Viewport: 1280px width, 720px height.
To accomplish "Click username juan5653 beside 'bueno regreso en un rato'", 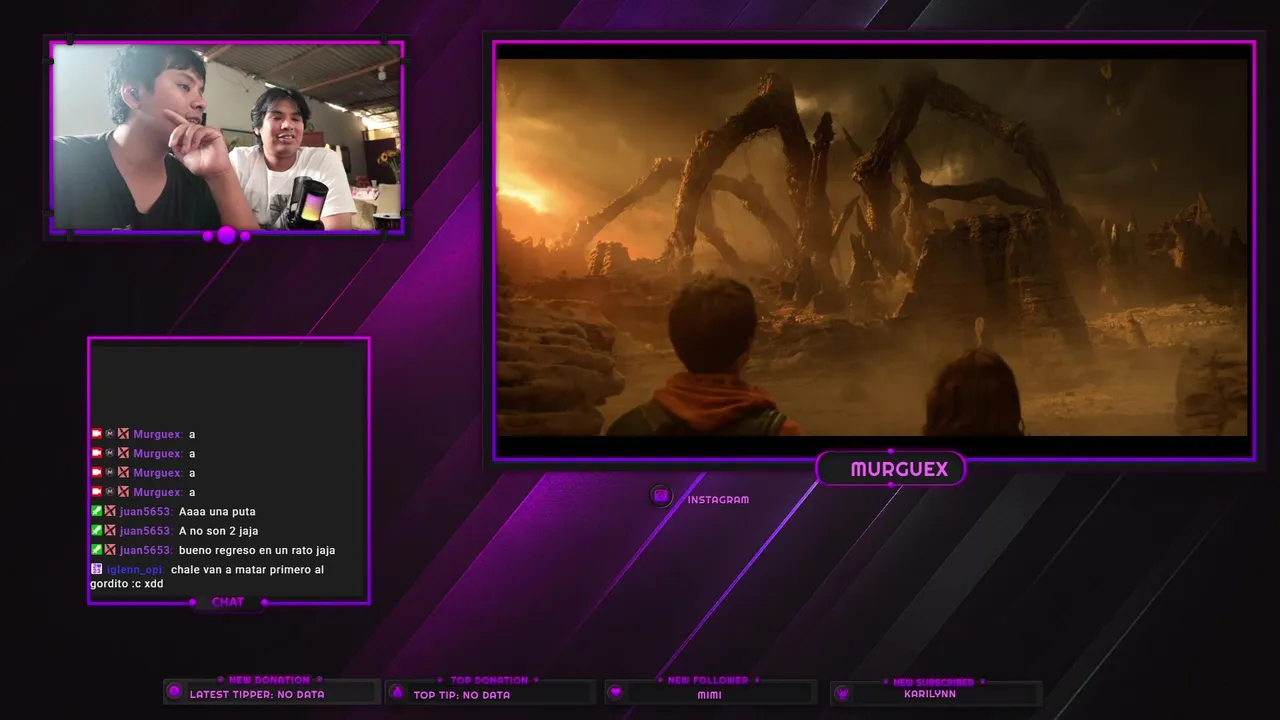I will click(146, 549).
